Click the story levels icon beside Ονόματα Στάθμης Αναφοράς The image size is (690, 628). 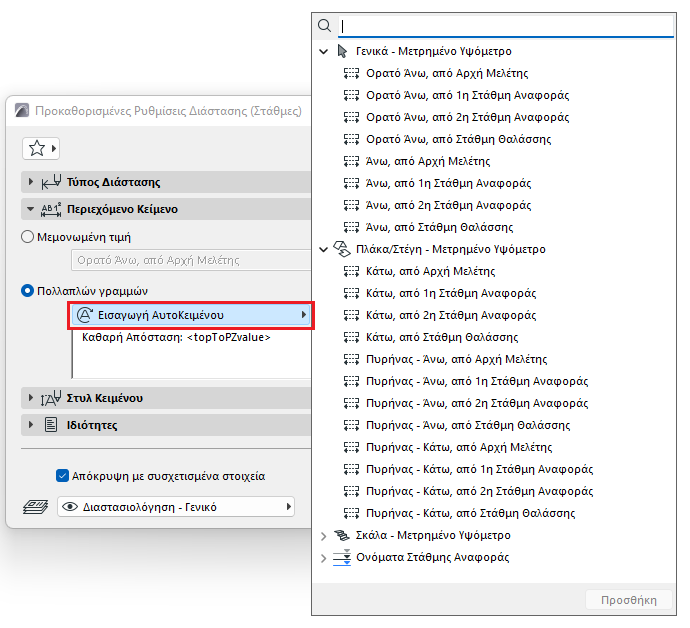[342, 557]
